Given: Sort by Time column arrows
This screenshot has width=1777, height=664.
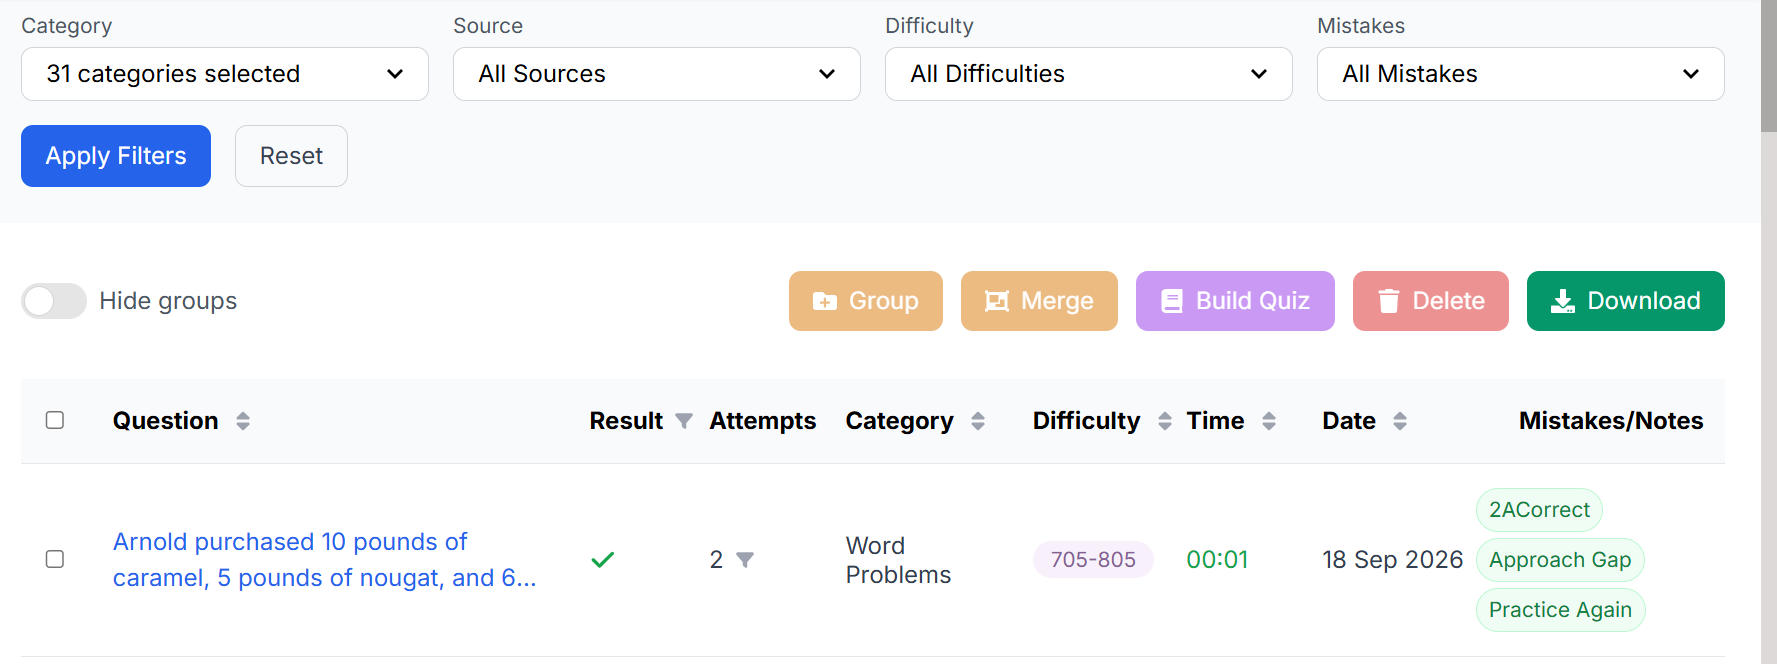Looking at the screenshot, I should 1269,421.
